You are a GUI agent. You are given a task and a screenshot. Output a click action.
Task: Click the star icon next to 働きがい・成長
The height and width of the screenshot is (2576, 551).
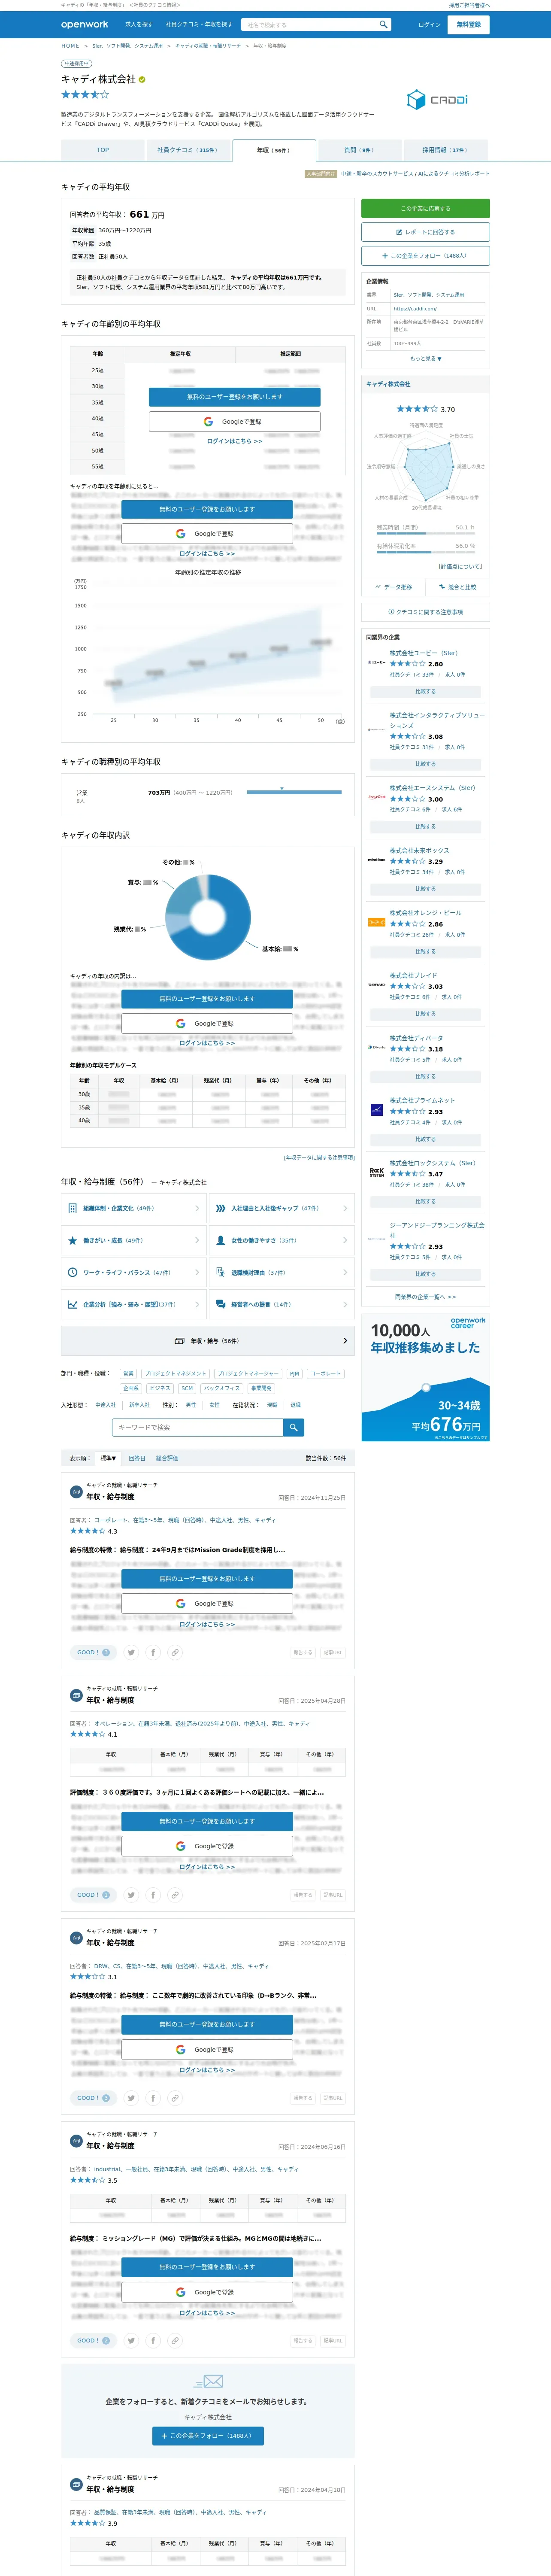pyautogui.click(x=72, y=1240)
